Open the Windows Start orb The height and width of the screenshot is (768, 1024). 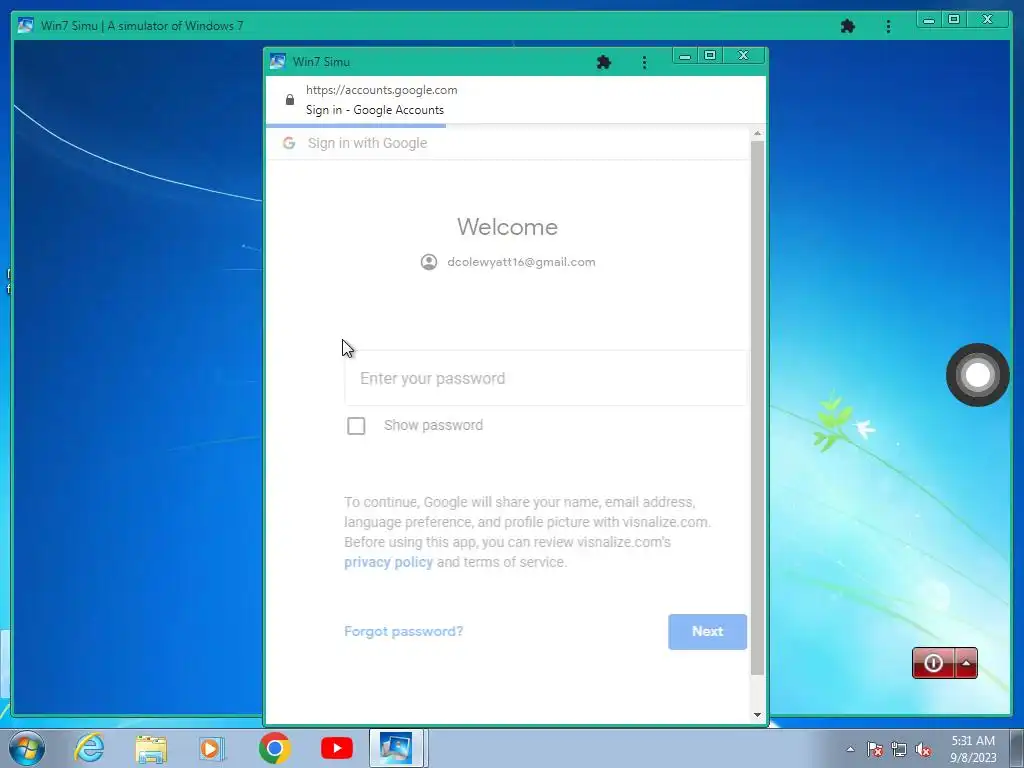coord(27,748)
